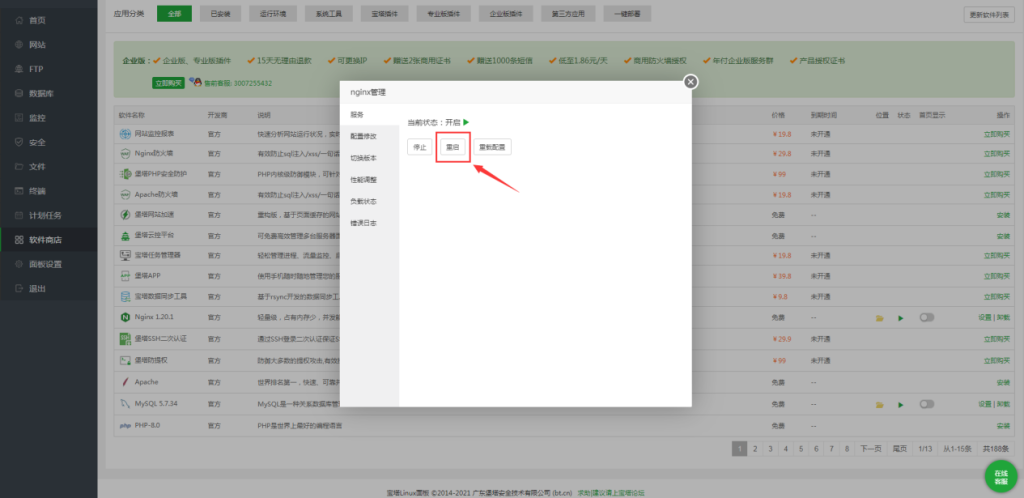Go to page 2 in pagination
This screenshot has height=498, width=1024.
(x=755, y=449)
